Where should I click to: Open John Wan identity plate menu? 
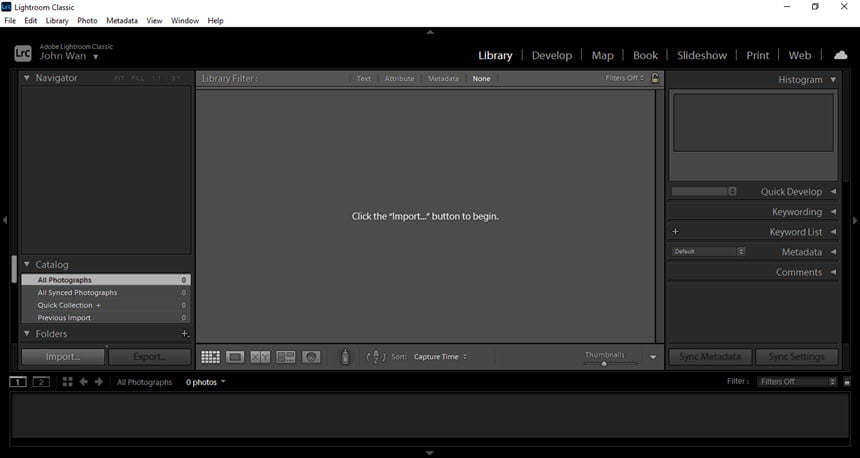pos(69,56)
